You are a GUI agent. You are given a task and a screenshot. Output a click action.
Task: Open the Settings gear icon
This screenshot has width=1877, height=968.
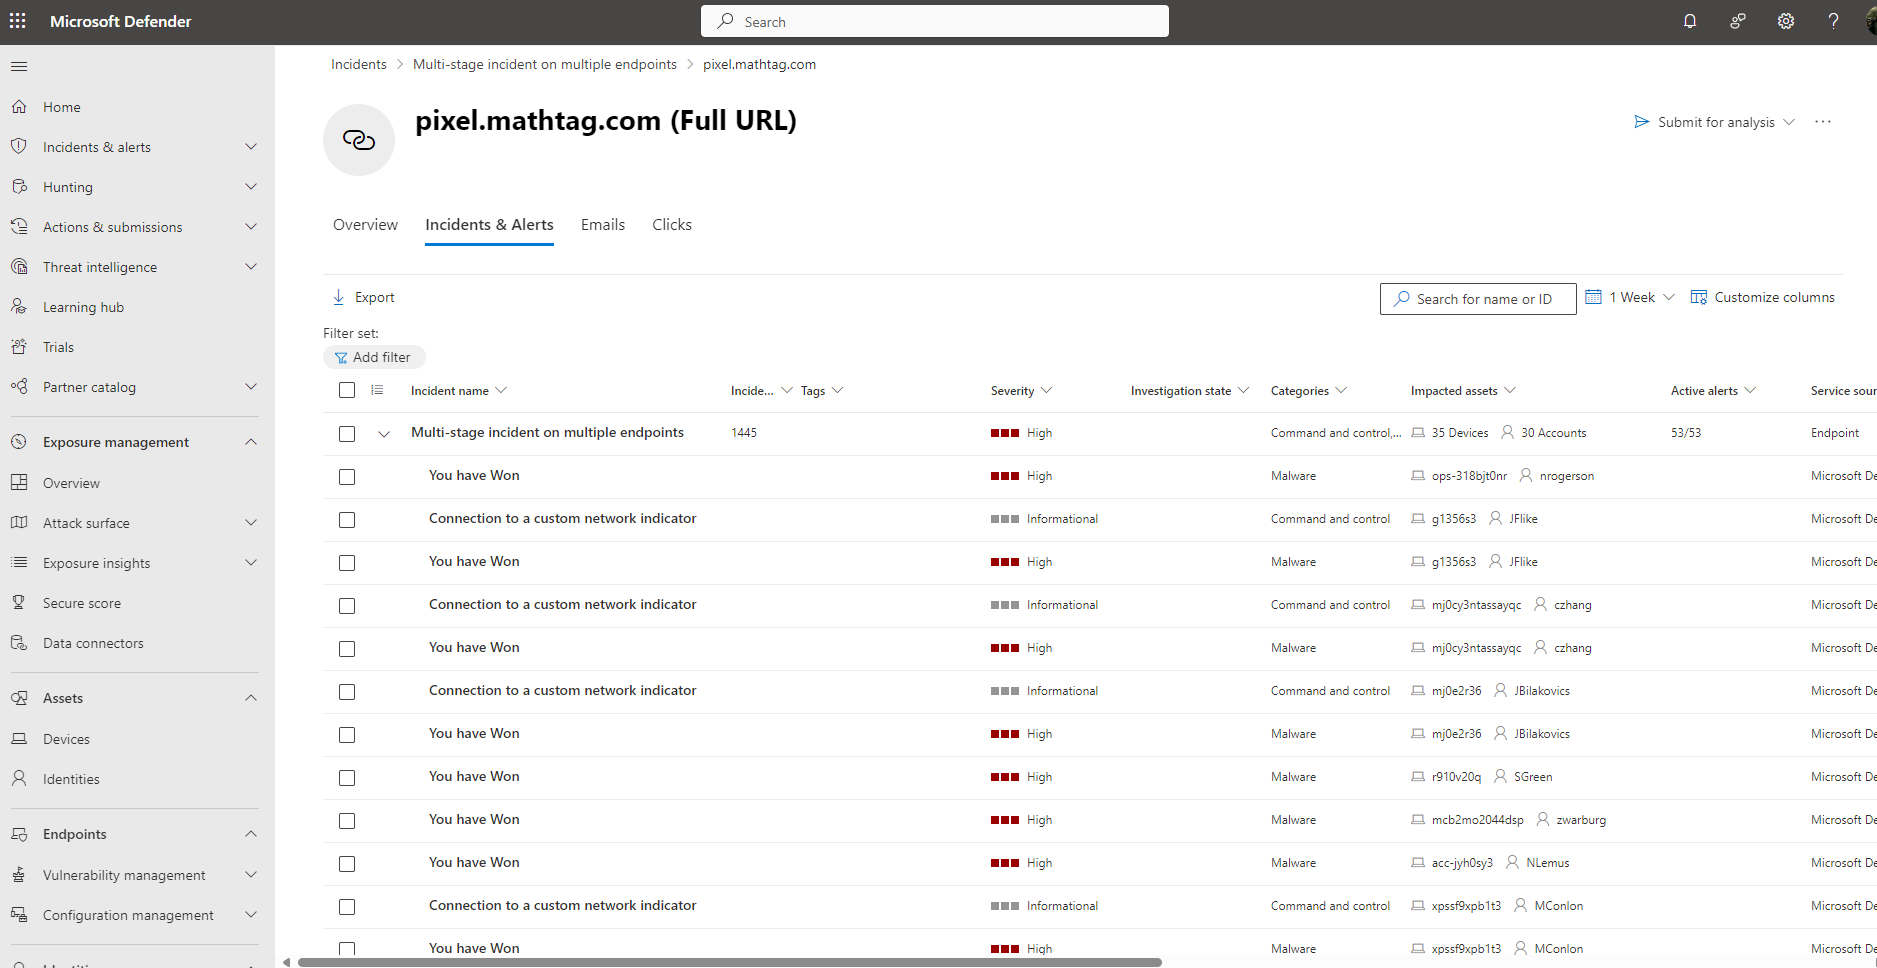click(x=1786, y=21)
